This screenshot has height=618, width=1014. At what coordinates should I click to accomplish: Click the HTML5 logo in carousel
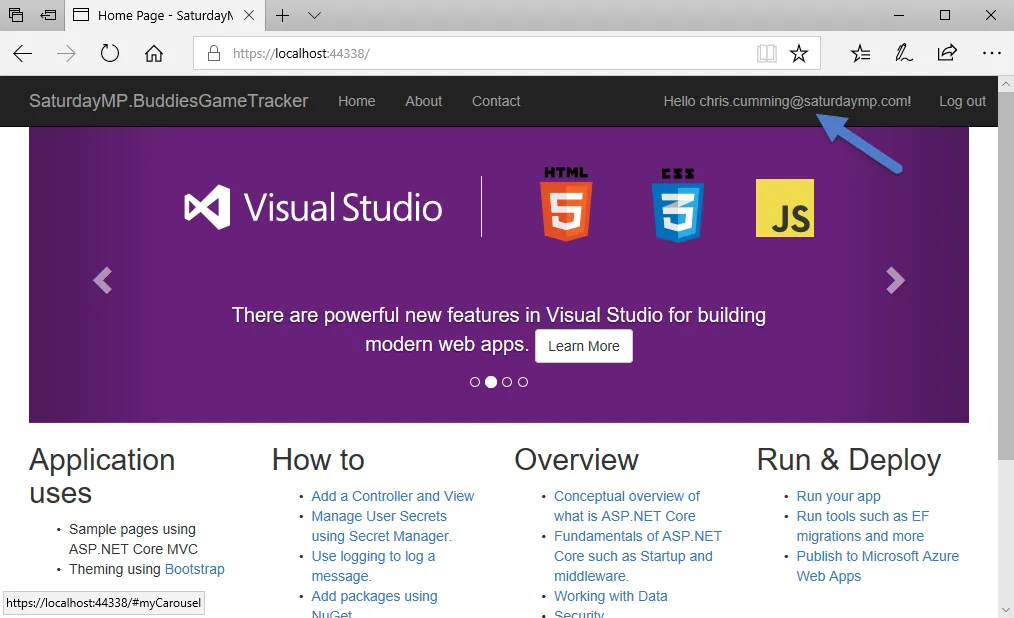tap(566, 204)
